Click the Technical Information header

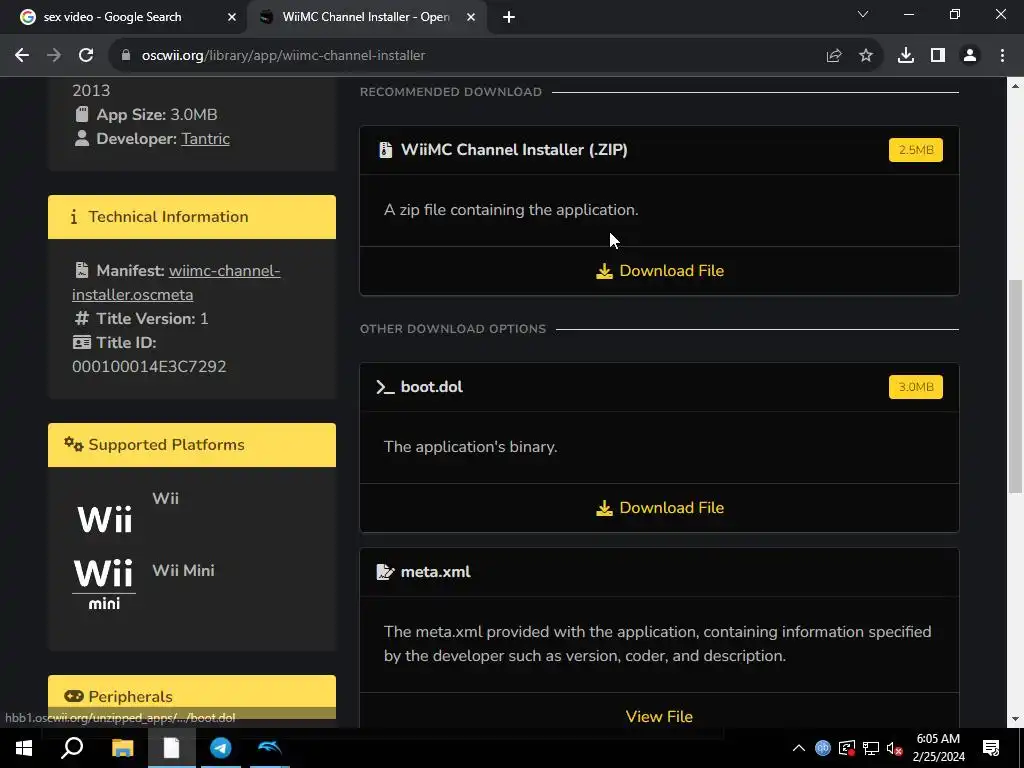[x=192, y=217]
